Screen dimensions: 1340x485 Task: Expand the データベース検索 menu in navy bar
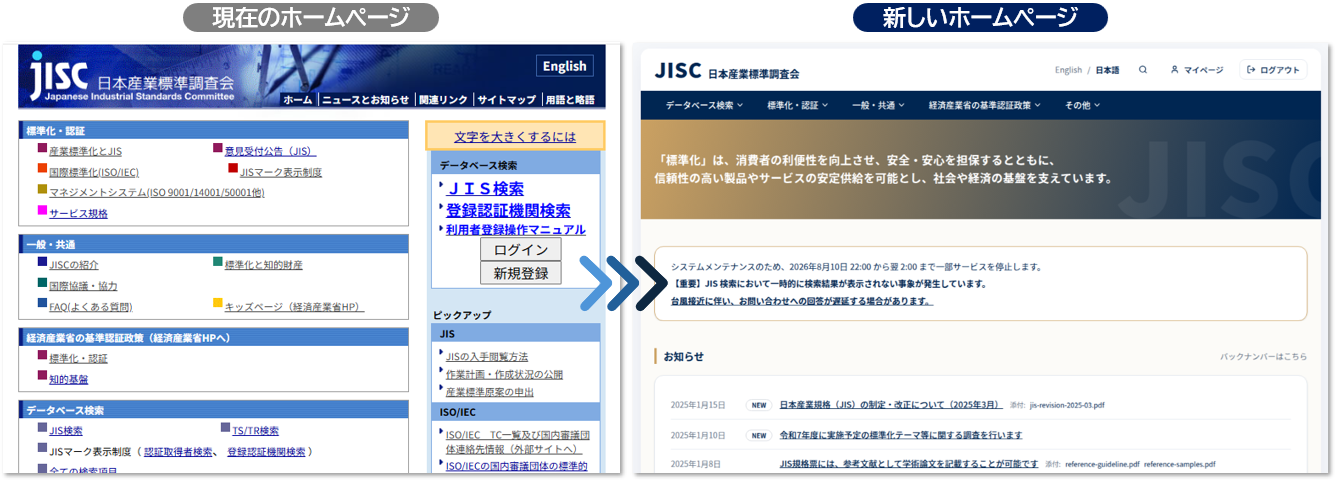coord(704,105)
